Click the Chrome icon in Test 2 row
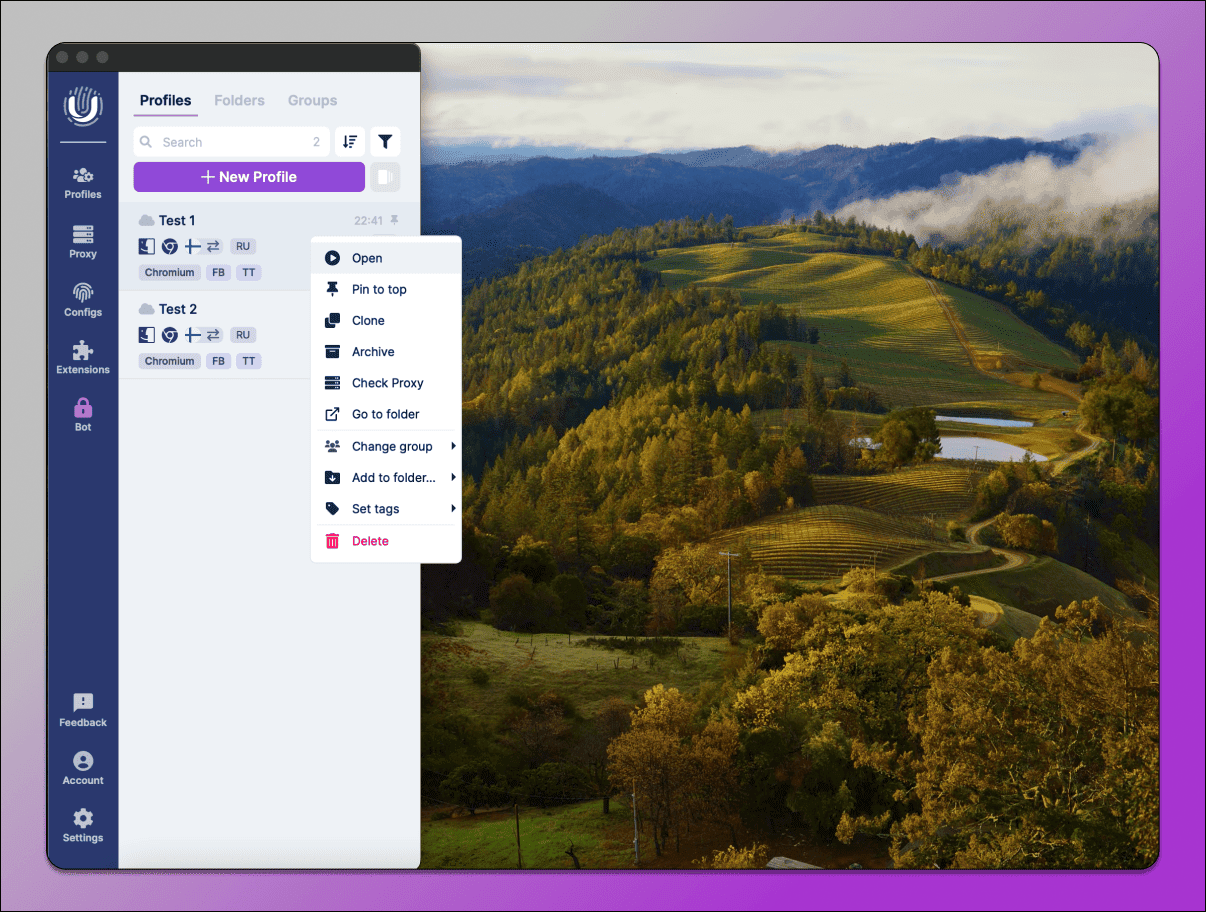This screenshot has width=1206, height=912. [170, 335]
